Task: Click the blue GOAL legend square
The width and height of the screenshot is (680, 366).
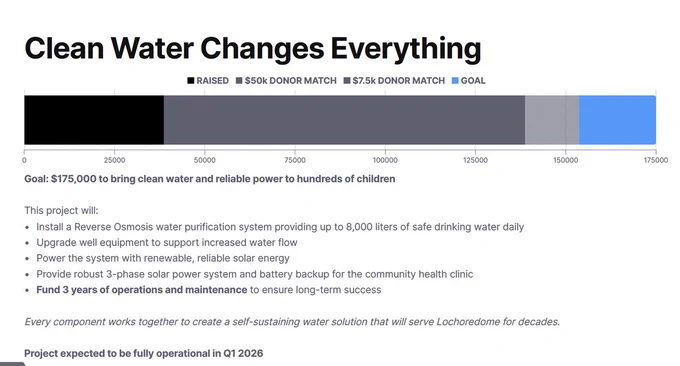Action: (455, 81)
